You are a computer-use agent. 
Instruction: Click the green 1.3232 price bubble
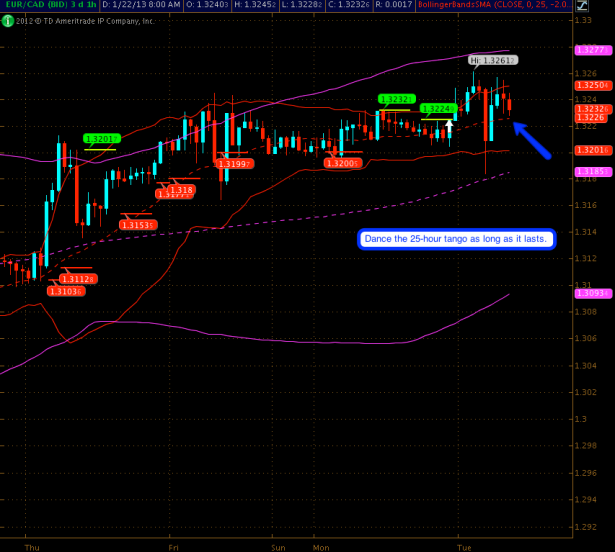pyautogui.click(x=395, y=99)
